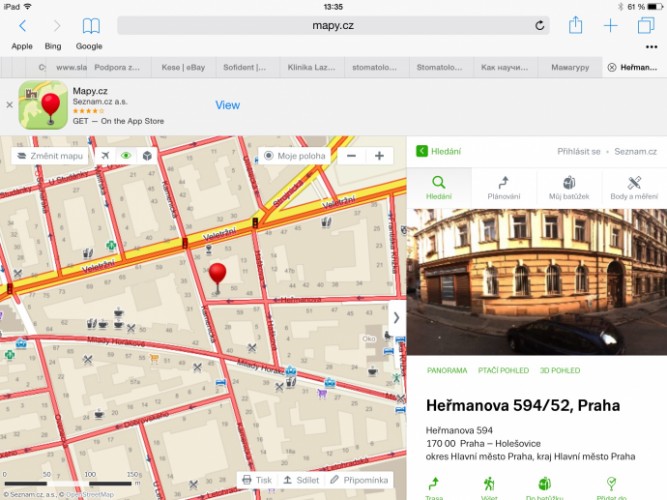The image size is (667, 500).
Task: Open the Safari bookmarks book icon
Action: (91, 26)
